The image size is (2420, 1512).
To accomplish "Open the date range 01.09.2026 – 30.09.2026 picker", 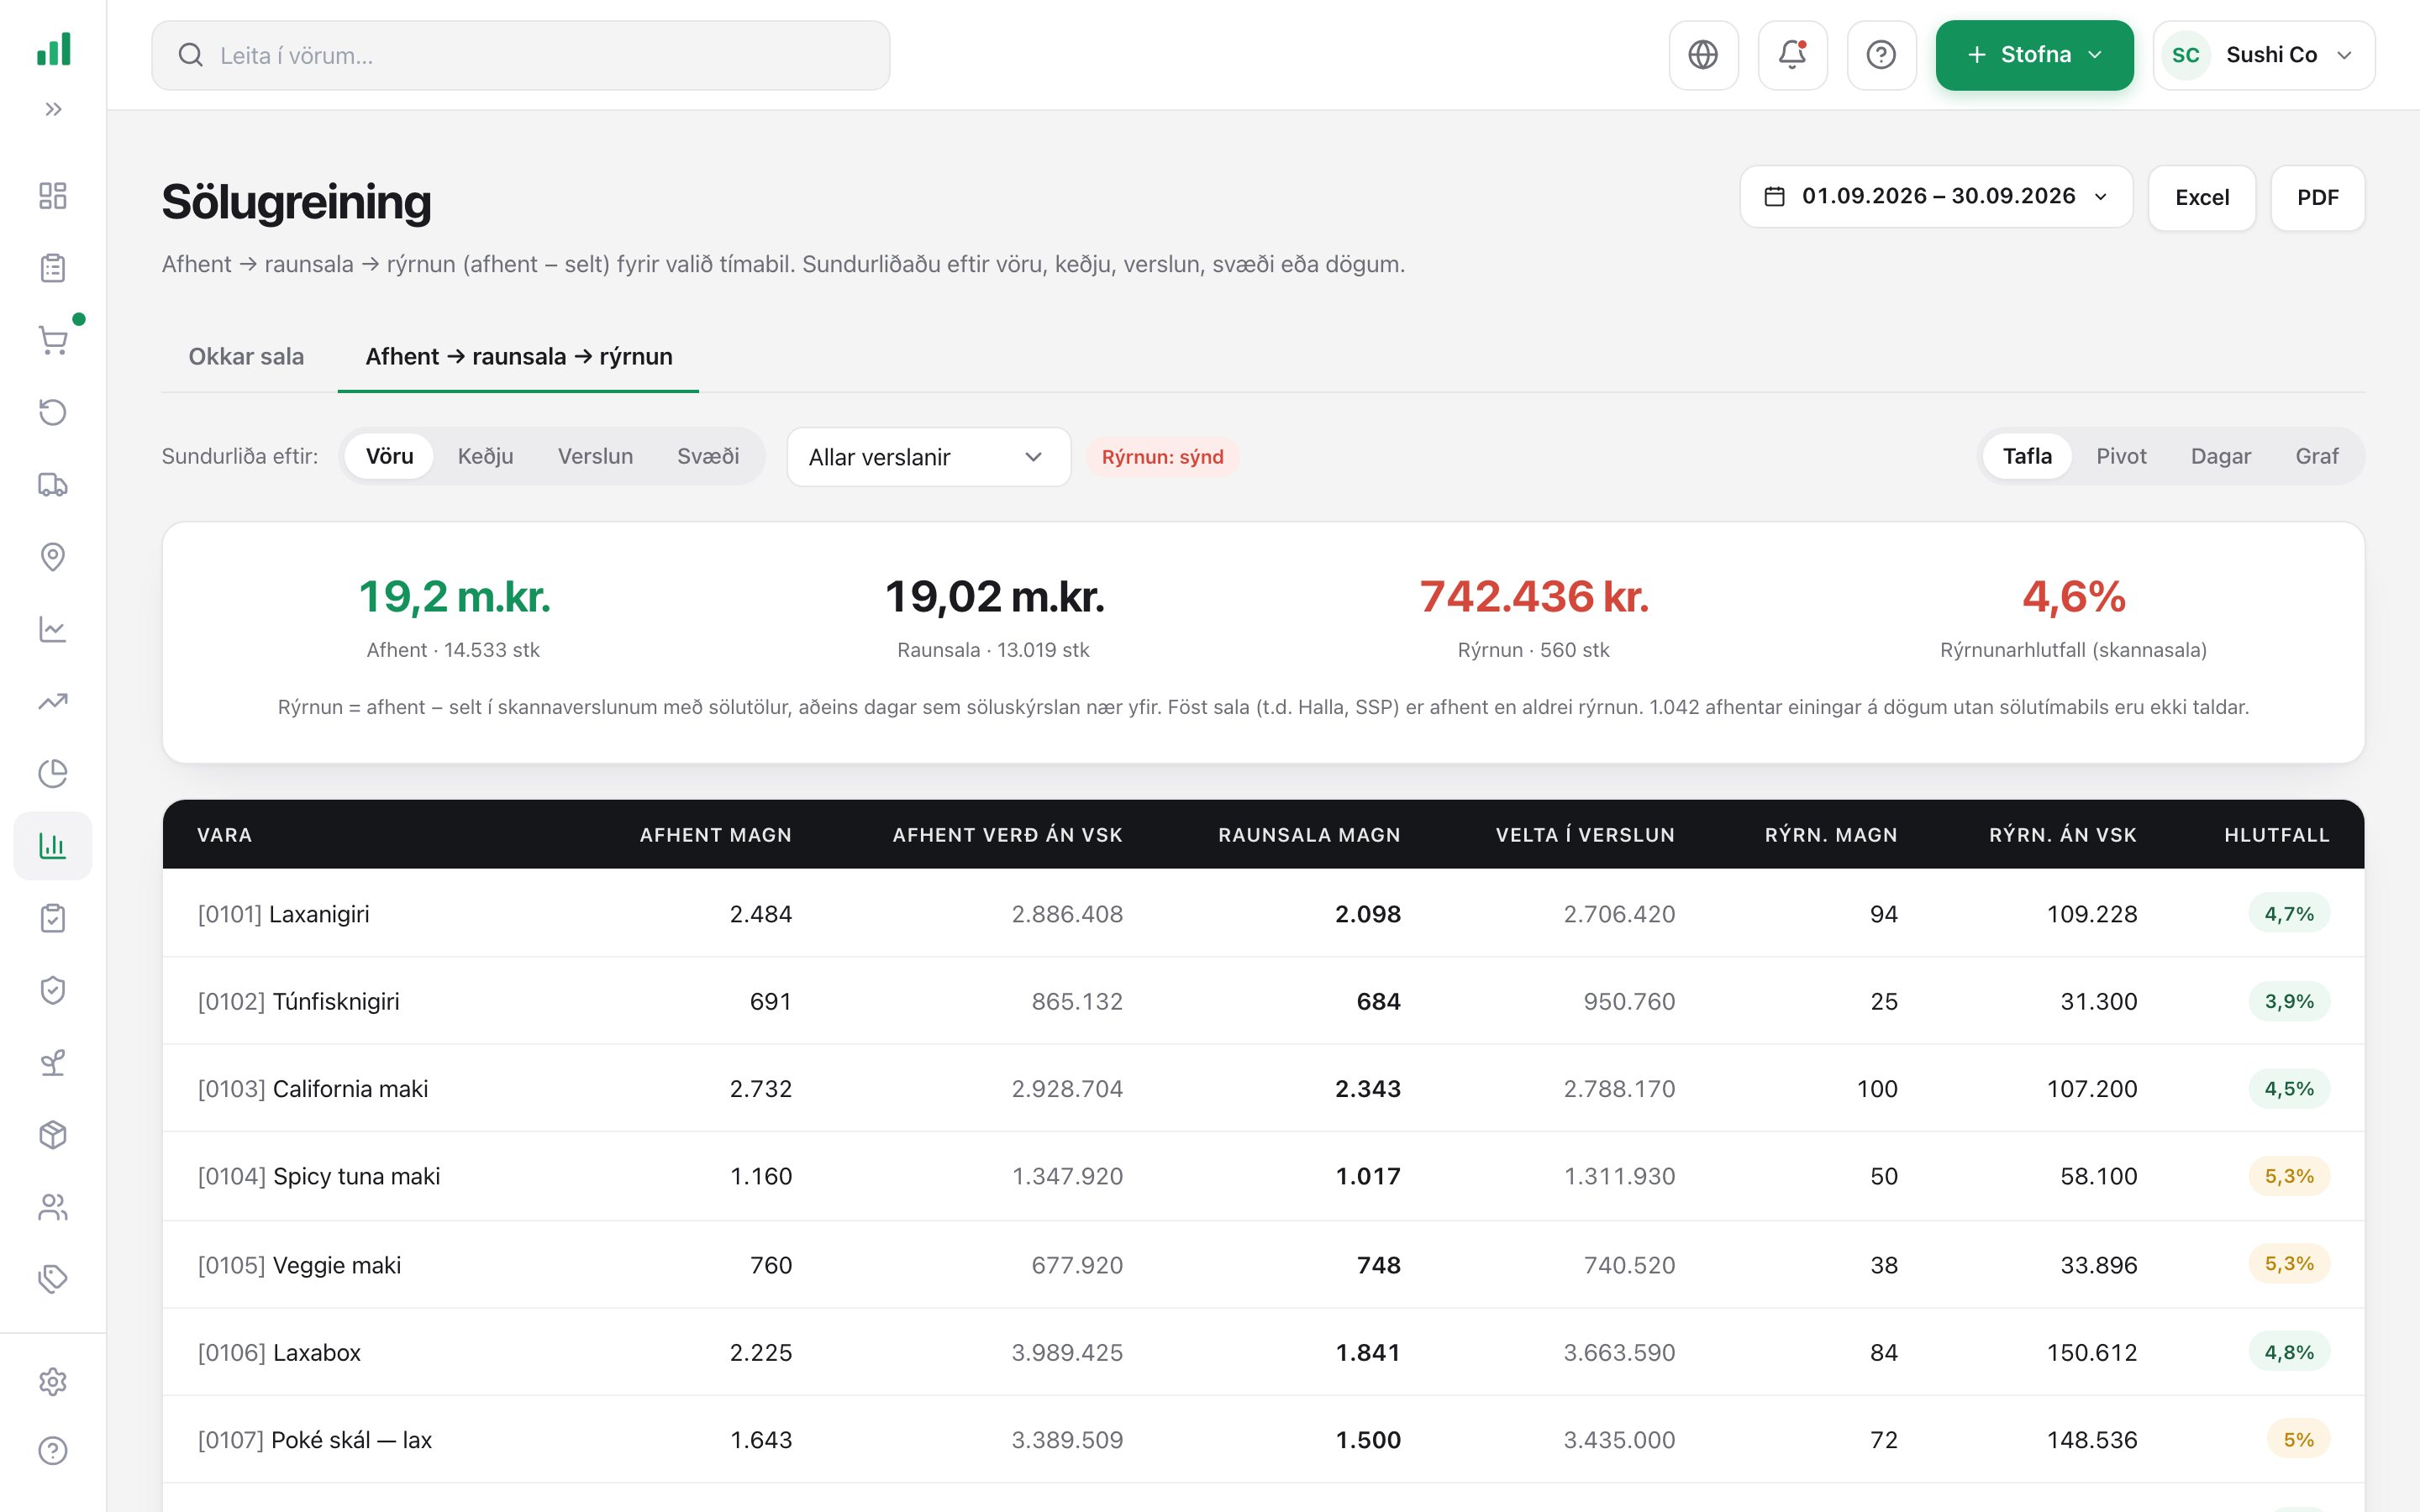I will (1936, 197).
